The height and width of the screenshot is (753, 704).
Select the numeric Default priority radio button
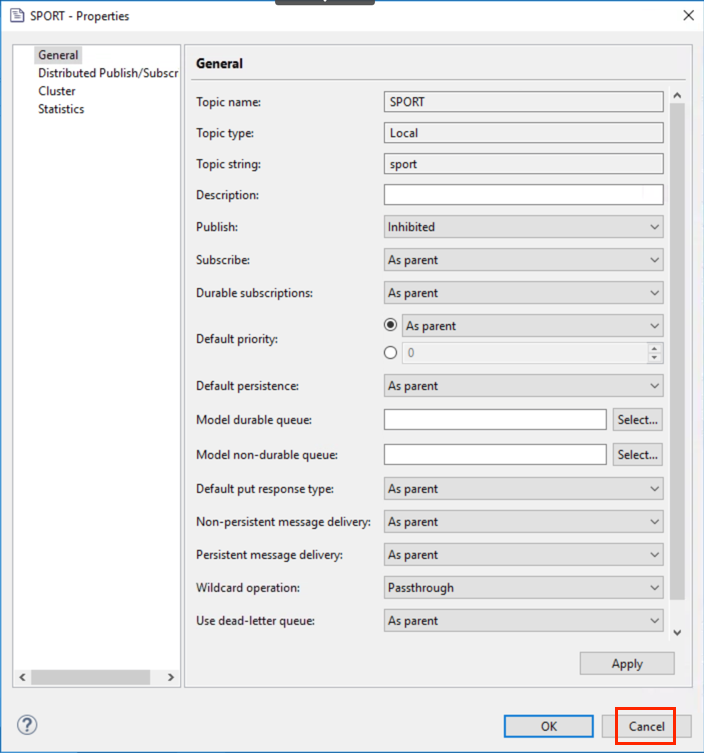coord(390,353)
